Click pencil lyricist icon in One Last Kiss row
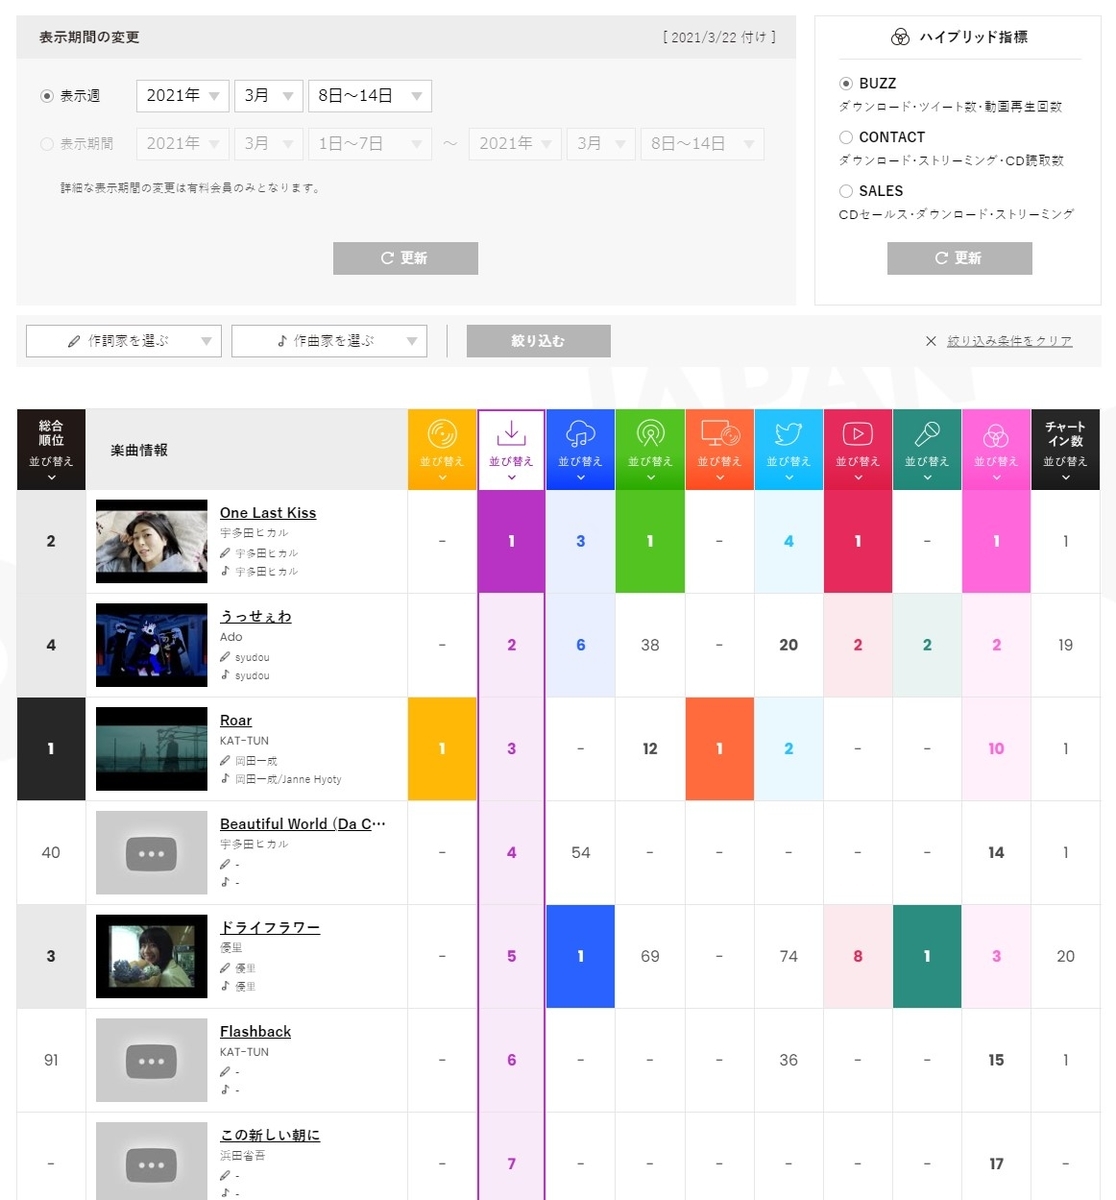1116x1200 pixels. (x=225, y=553)
